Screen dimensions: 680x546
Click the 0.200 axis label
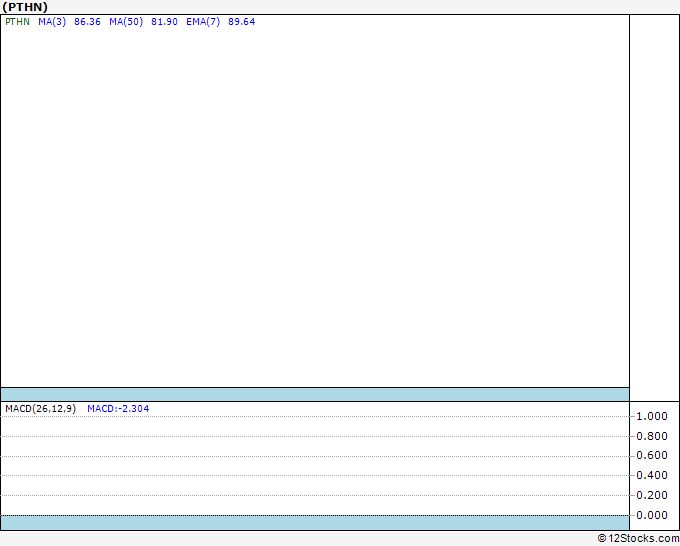(x=652, y=495)
